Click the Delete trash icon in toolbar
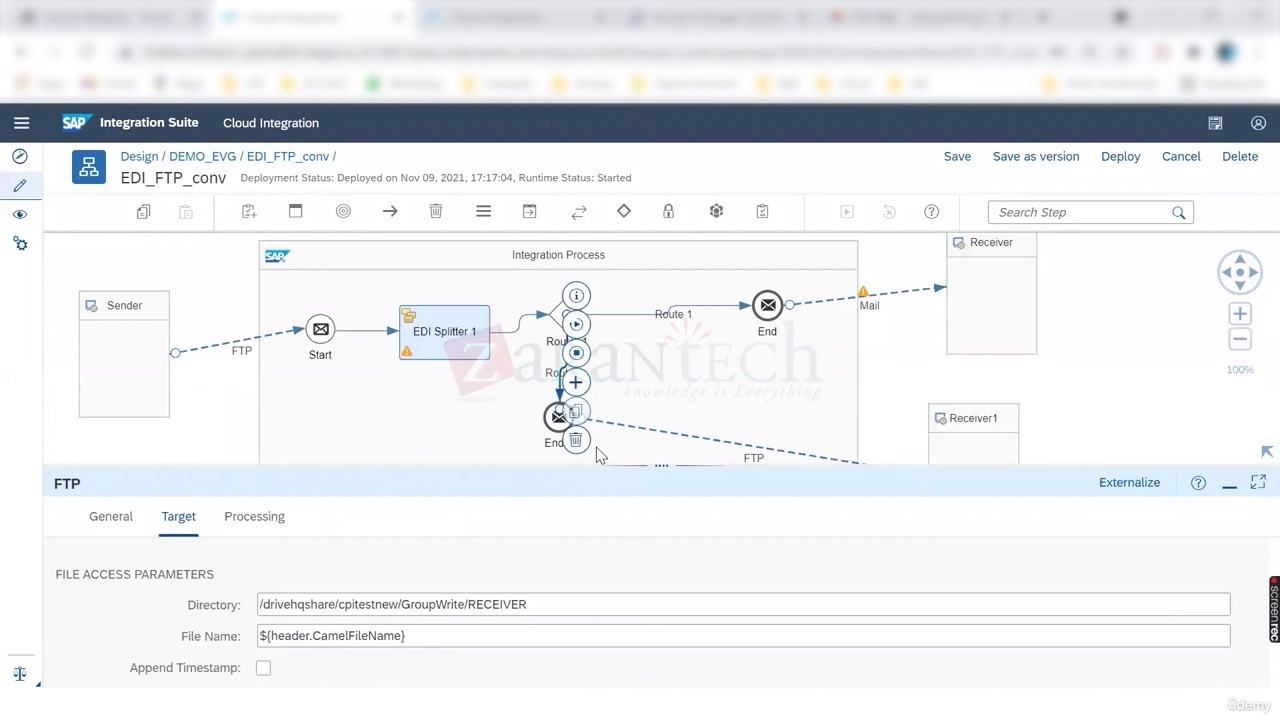Viewport: 1280px width, 720px height. pyautogui.click(x=436, y=212)
